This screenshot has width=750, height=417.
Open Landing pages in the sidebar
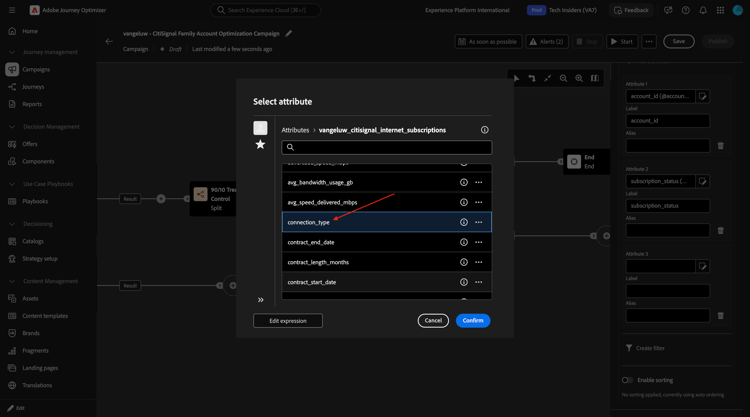(40, 368)
